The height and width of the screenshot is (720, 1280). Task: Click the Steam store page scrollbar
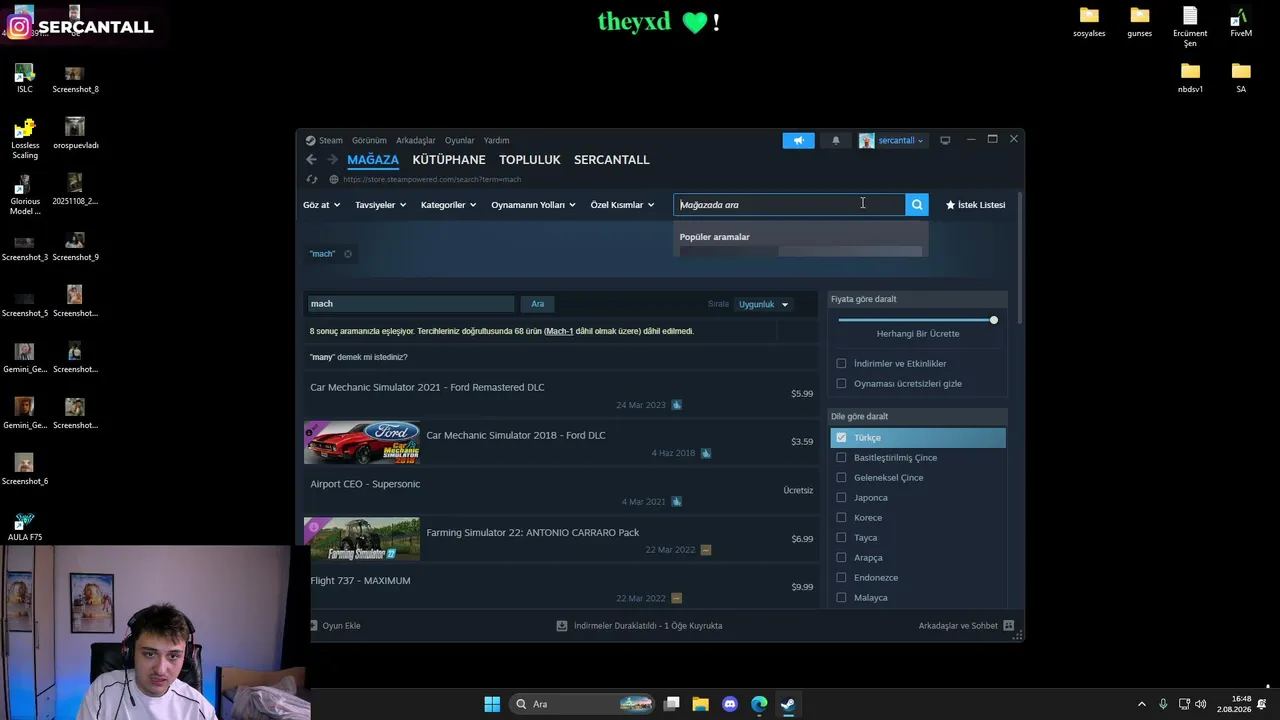1020,258
